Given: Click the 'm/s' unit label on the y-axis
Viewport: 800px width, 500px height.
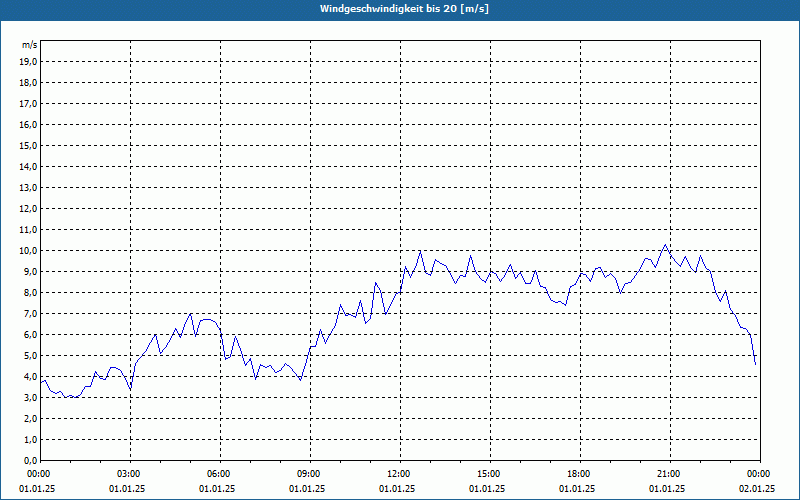Looking at the screenshot, I should tap(30, 45).
